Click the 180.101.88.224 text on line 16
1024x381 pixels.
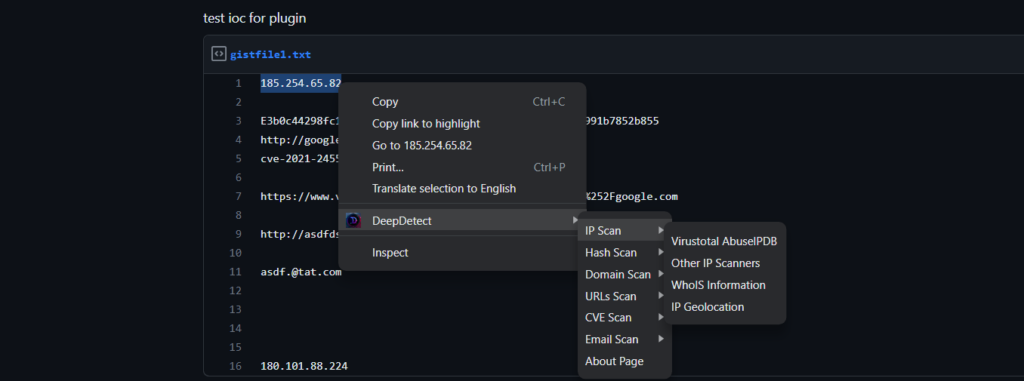[x=304, y=366]
